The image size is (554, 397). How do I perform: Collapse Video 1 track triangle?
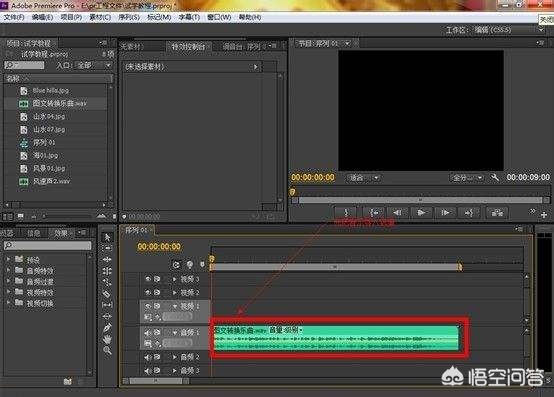175,306
